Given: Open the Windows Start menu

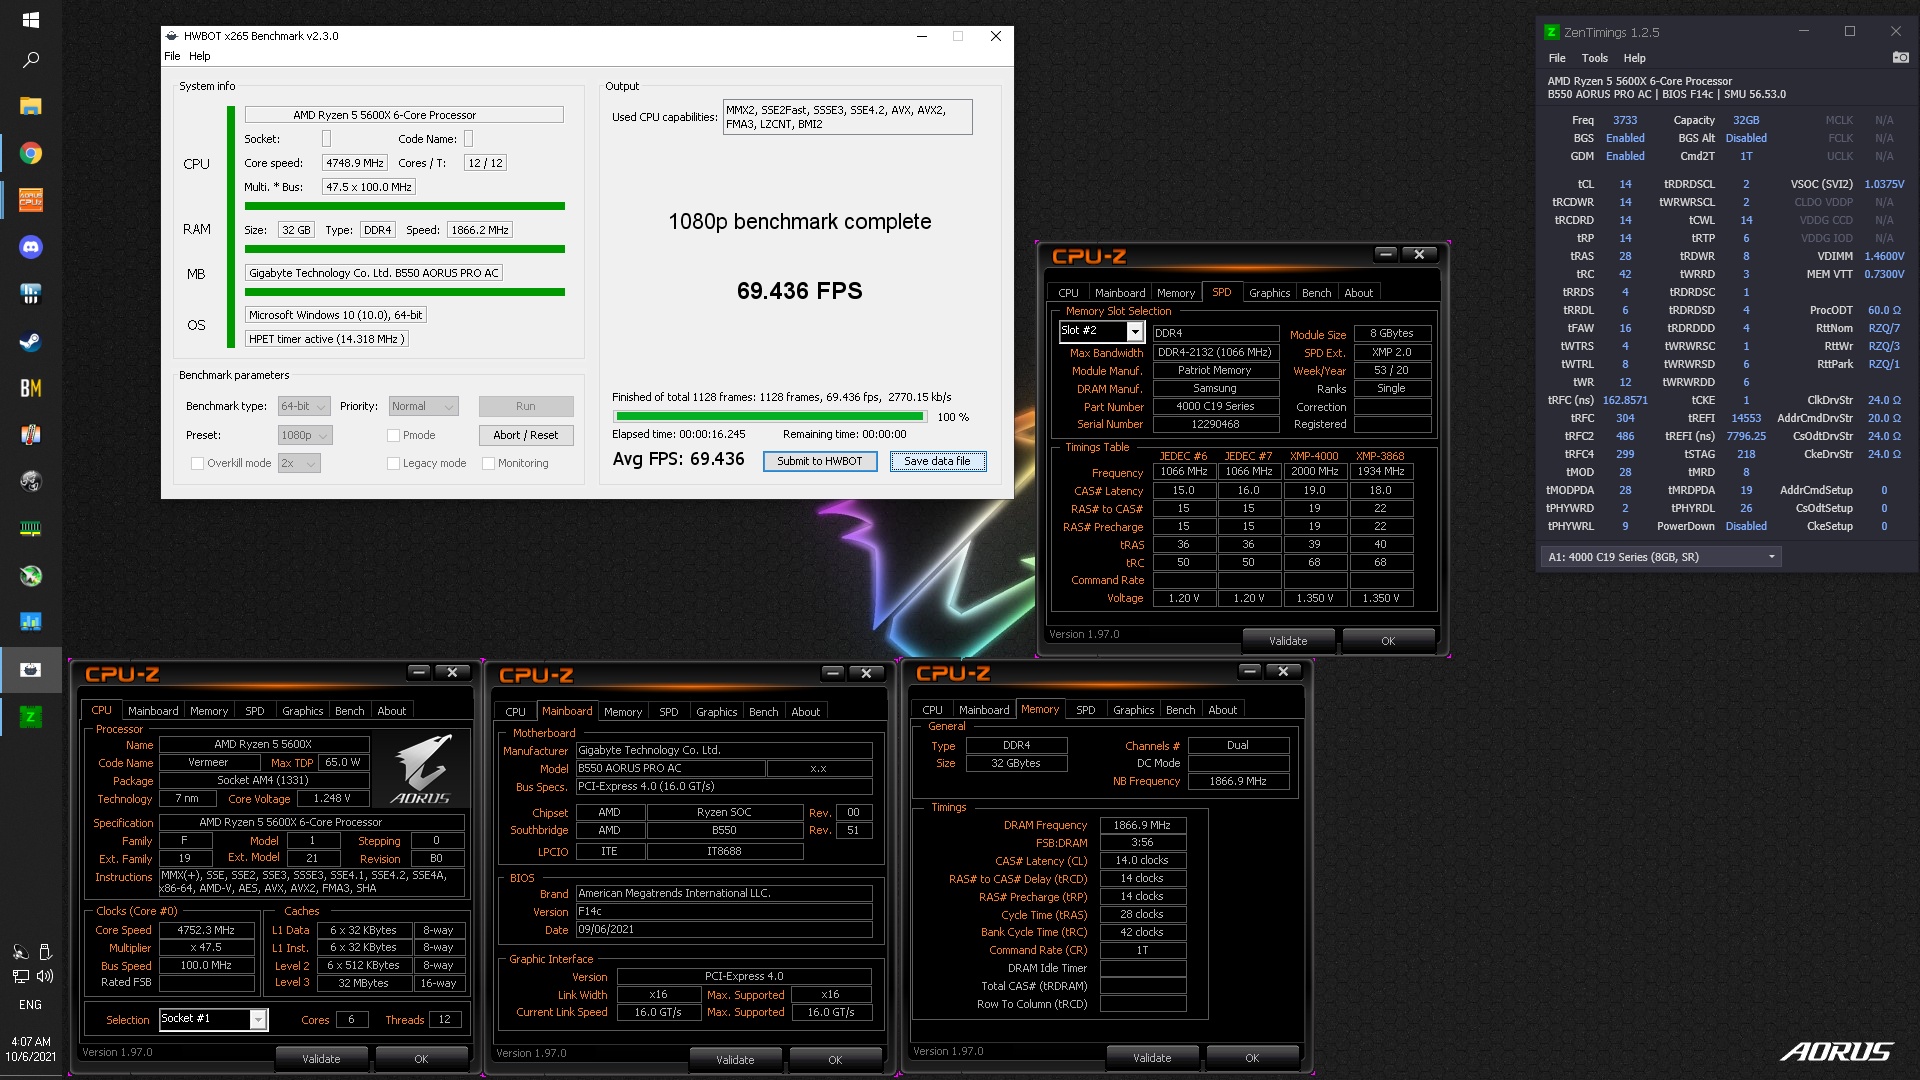Looking at the screenshot, I should click(x=30, y=20).
